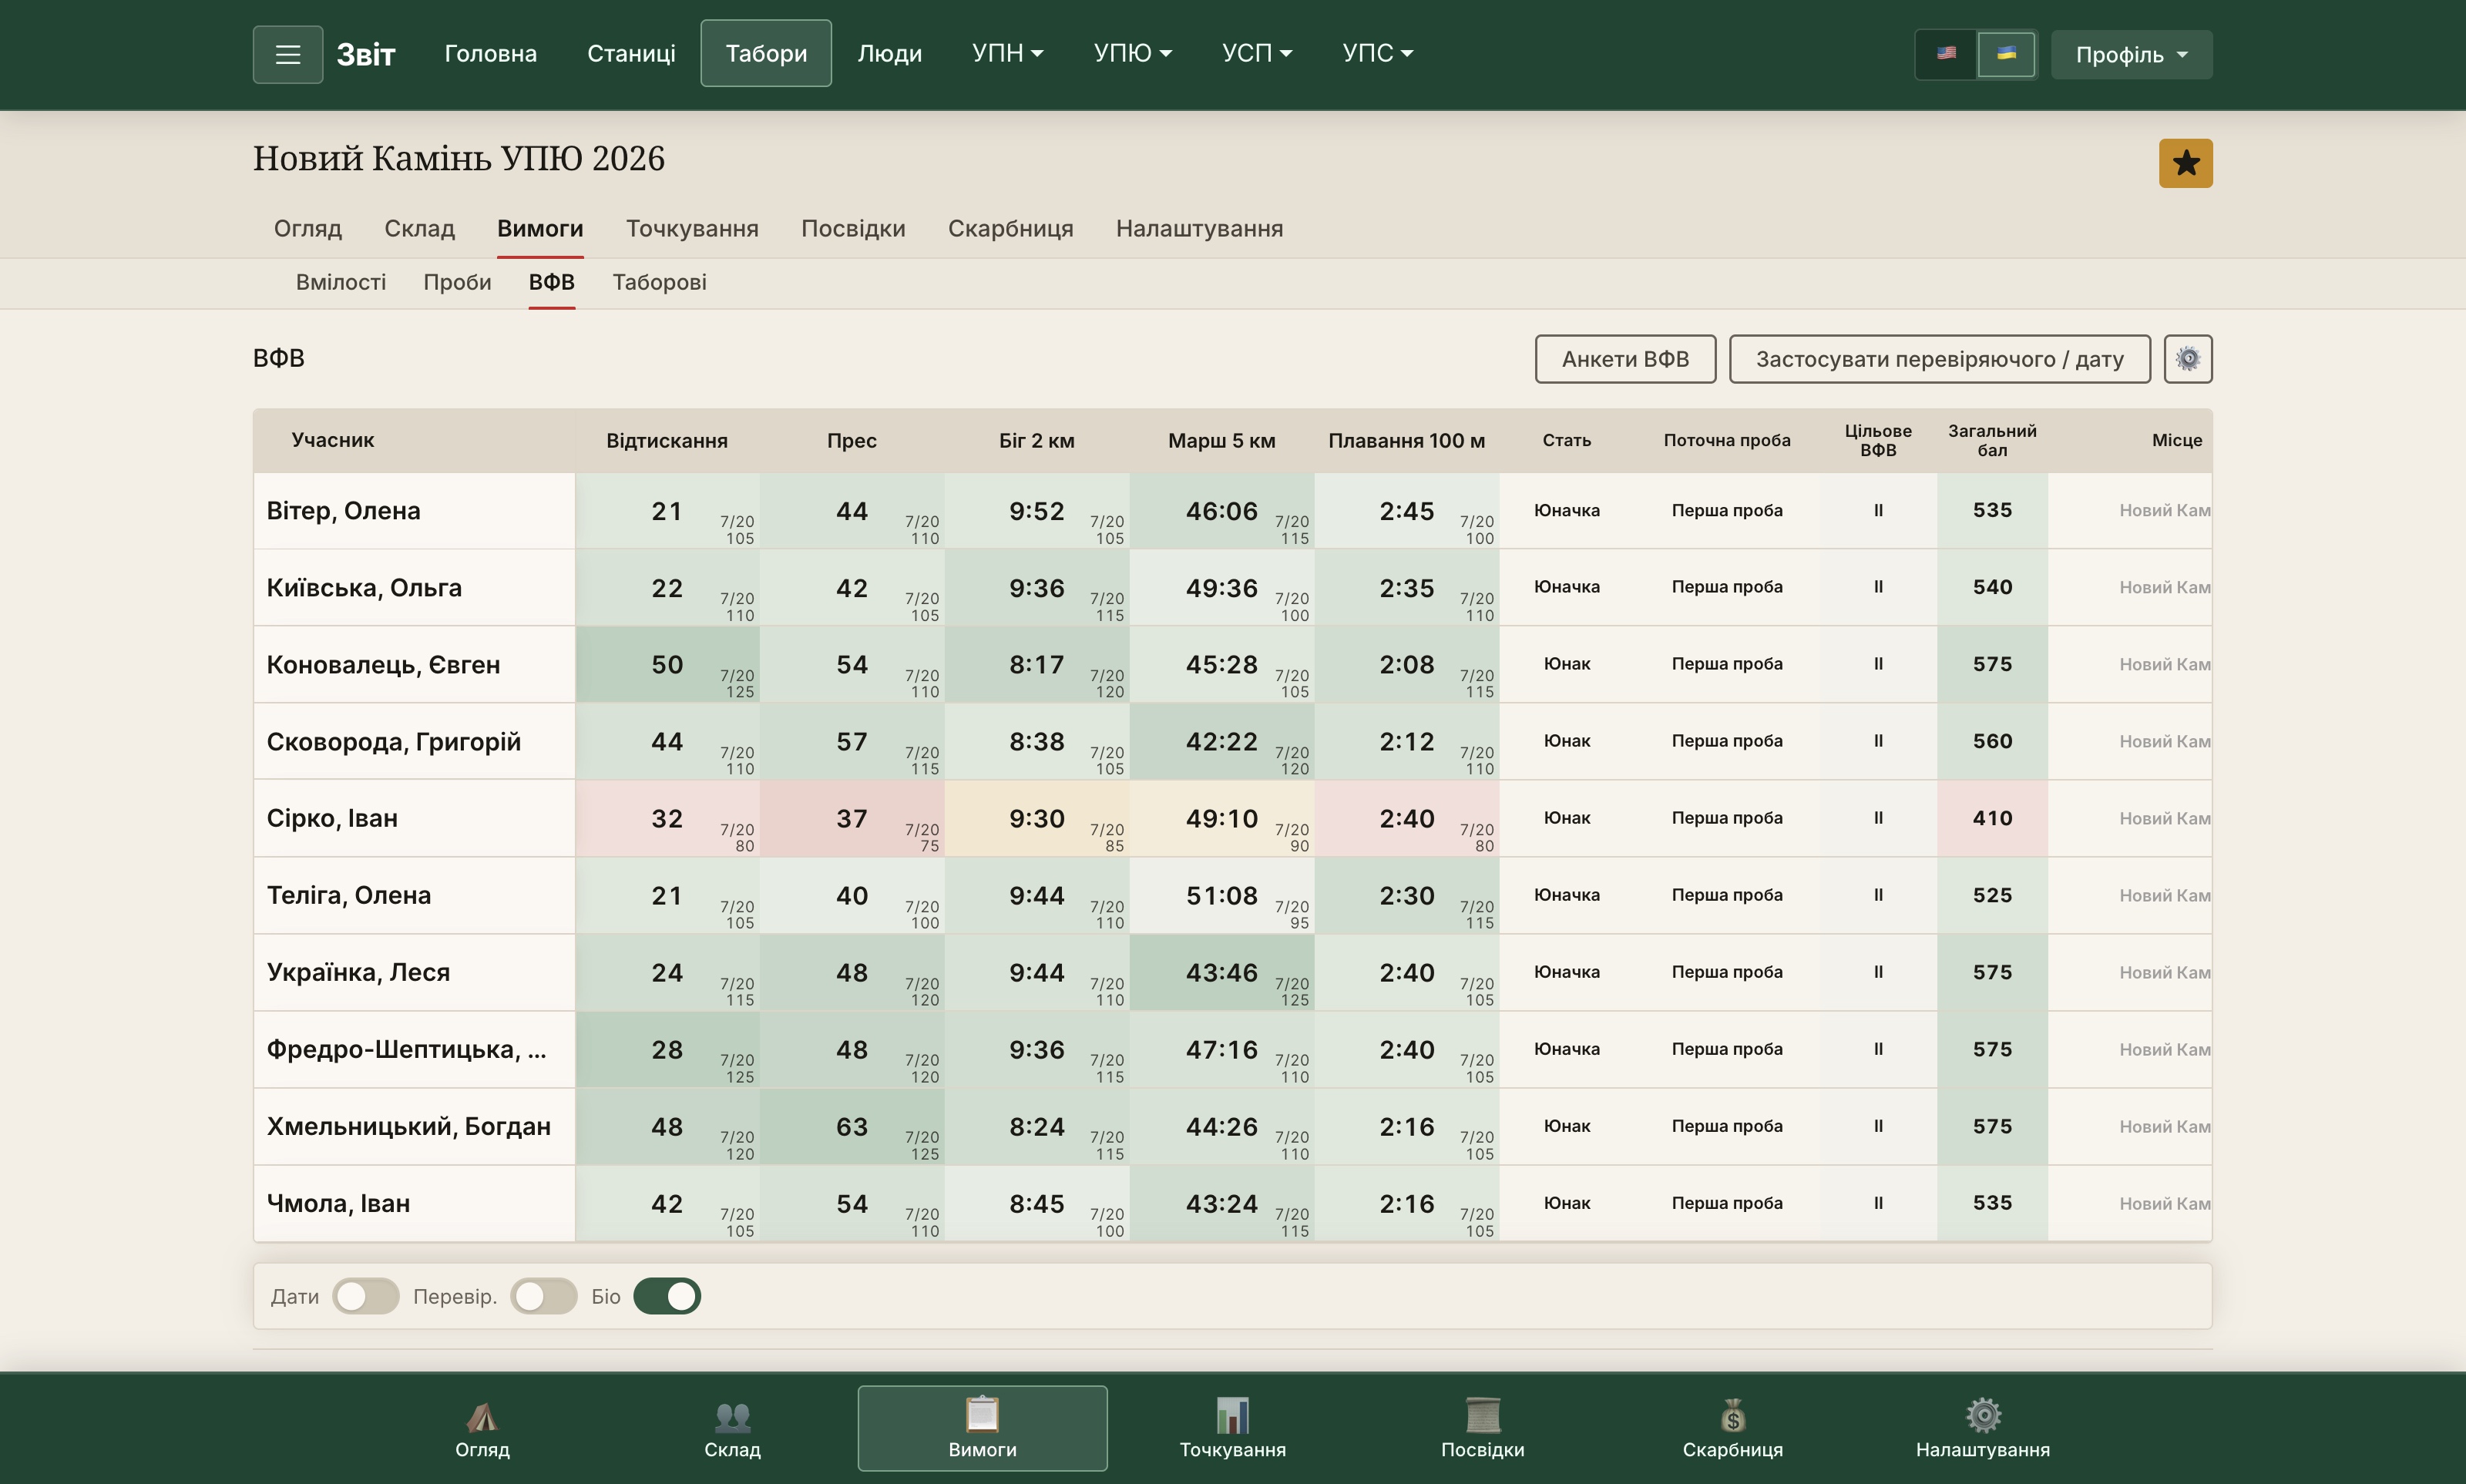Switch to the Налаштування camp tab

(1199, 228)
